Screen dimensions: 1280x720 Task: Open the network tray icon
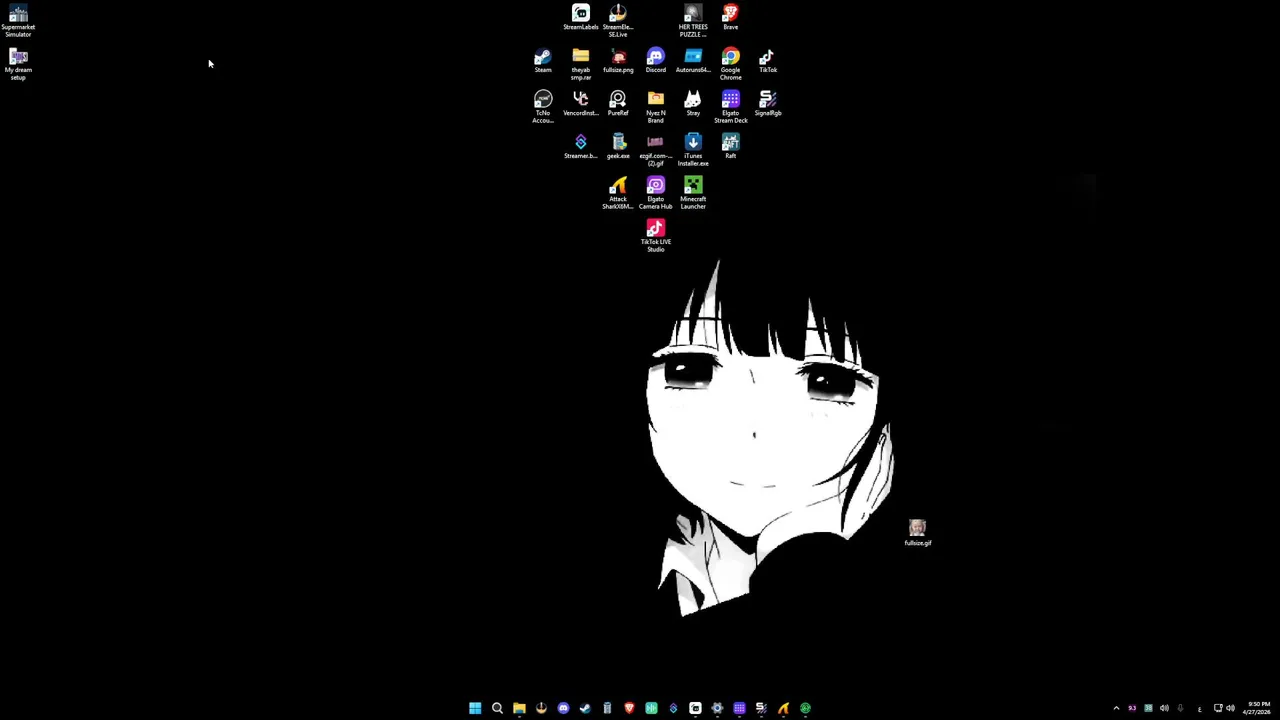(x=1218, y=708)
